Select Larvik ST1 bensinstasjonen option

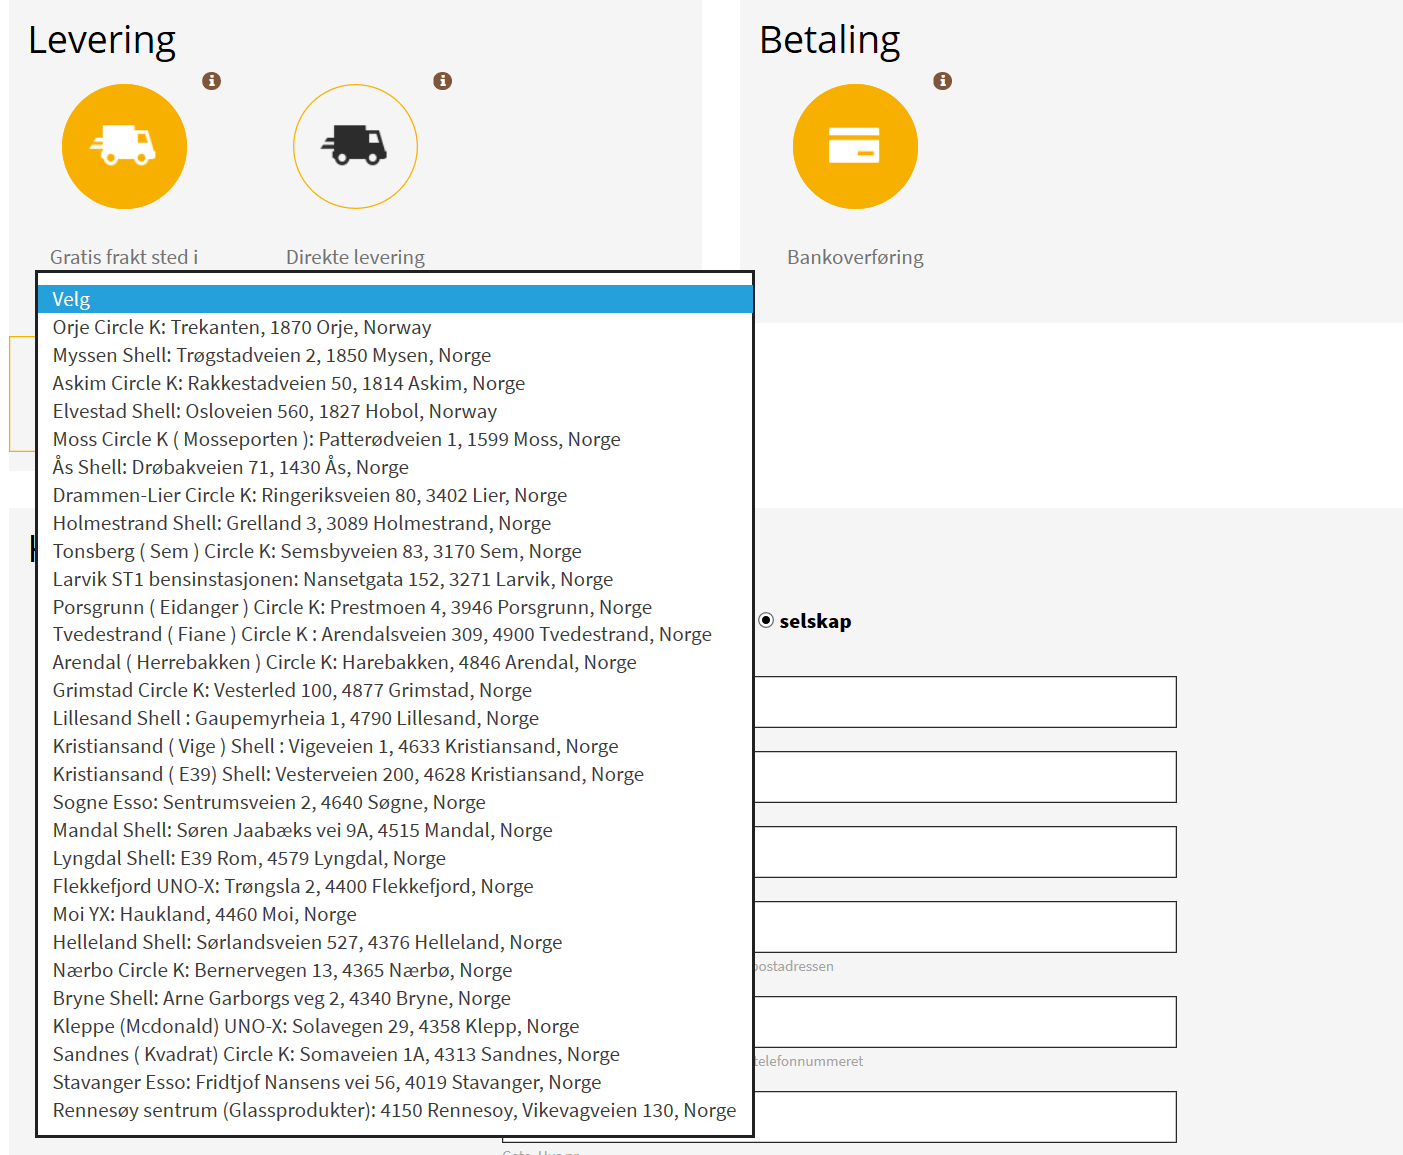395,579
